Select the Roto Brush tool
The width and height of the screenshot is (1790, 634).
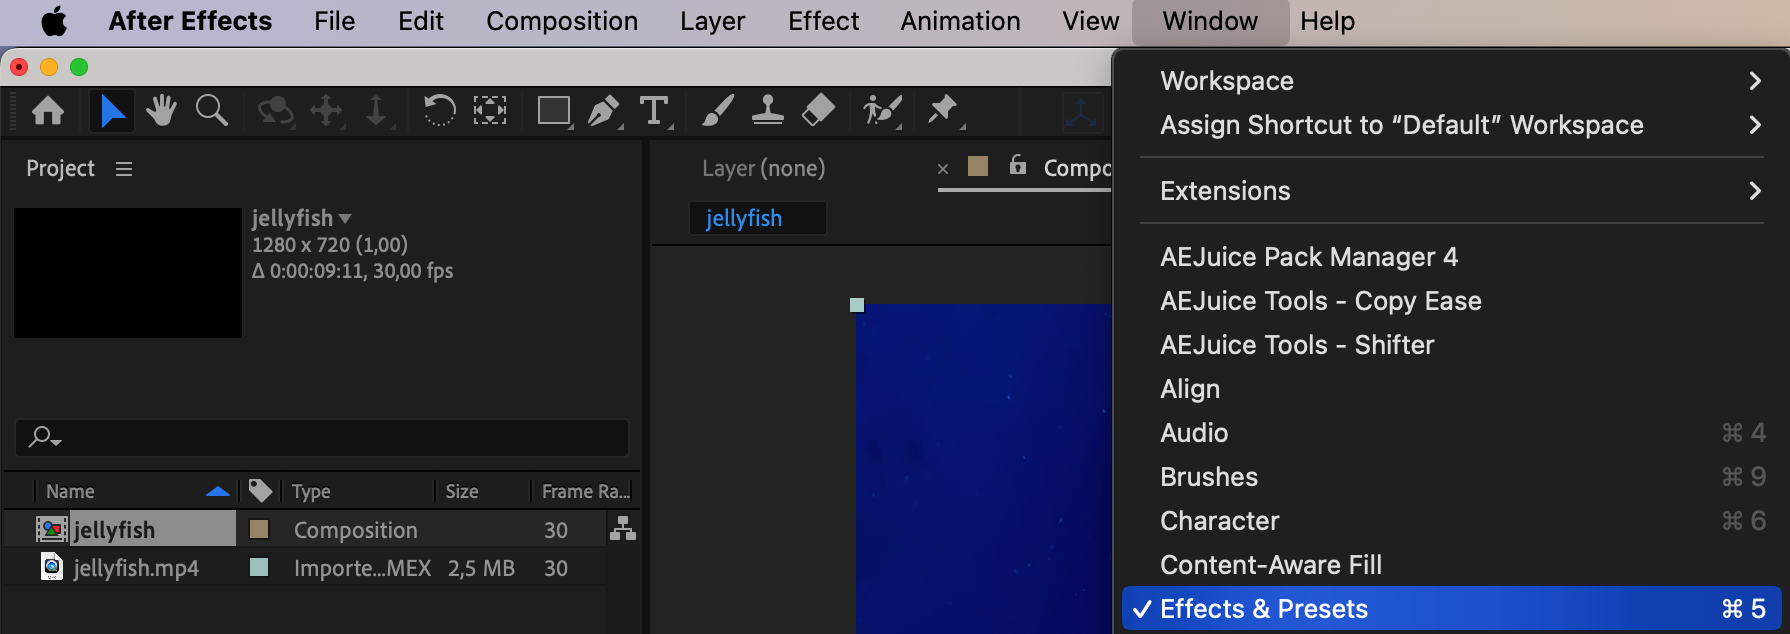click(883, 111)
